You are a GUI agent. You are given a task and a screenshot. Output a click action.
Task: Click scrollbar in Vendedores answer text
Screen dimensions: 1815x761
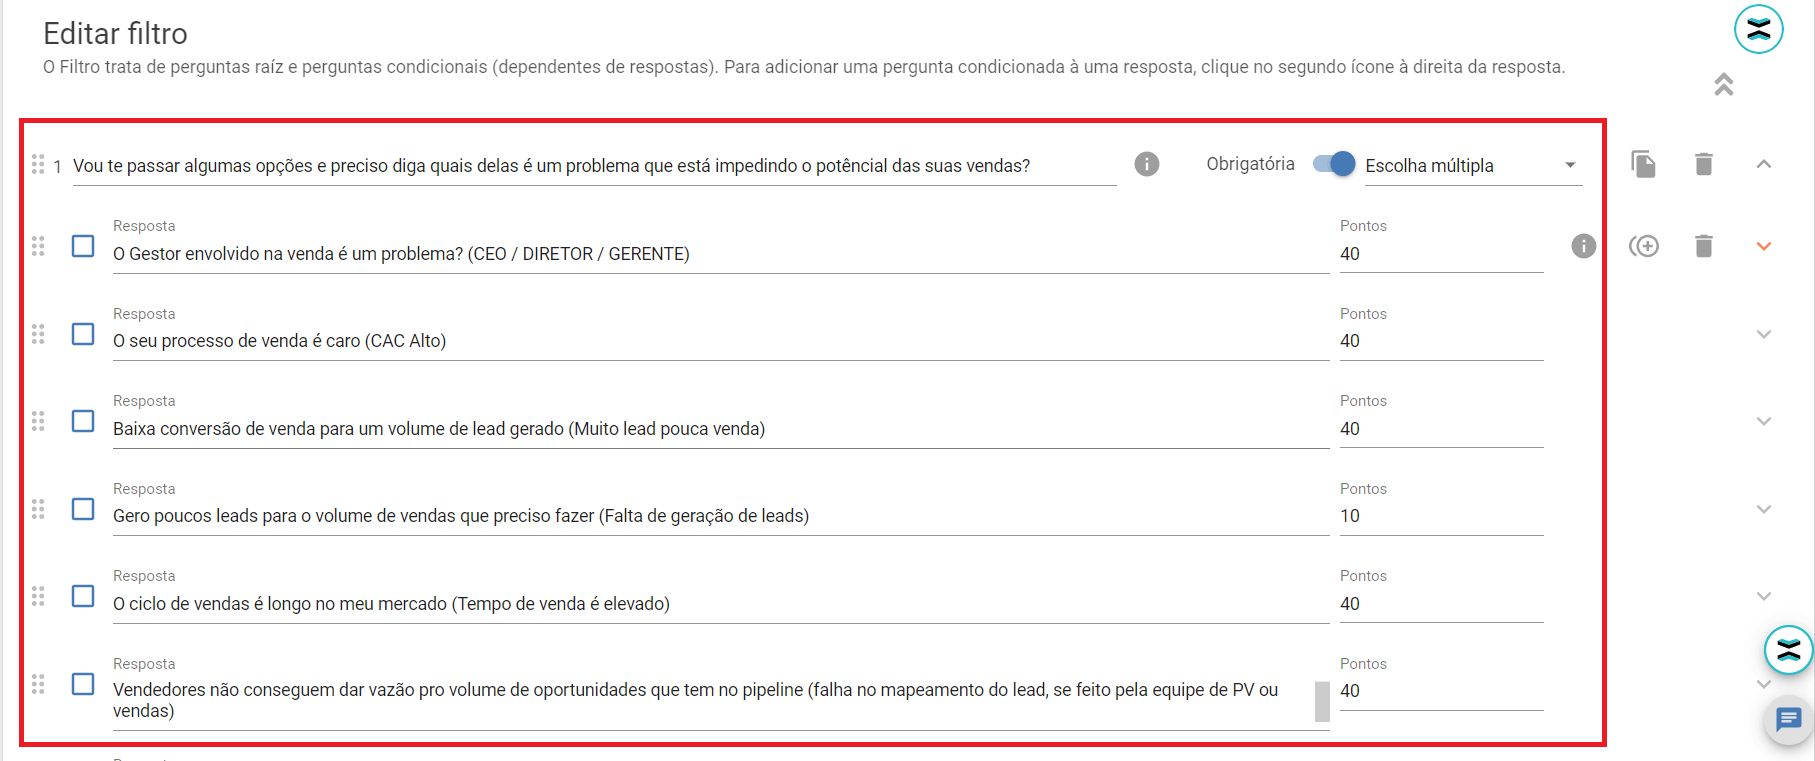[x=1322, y=701]
